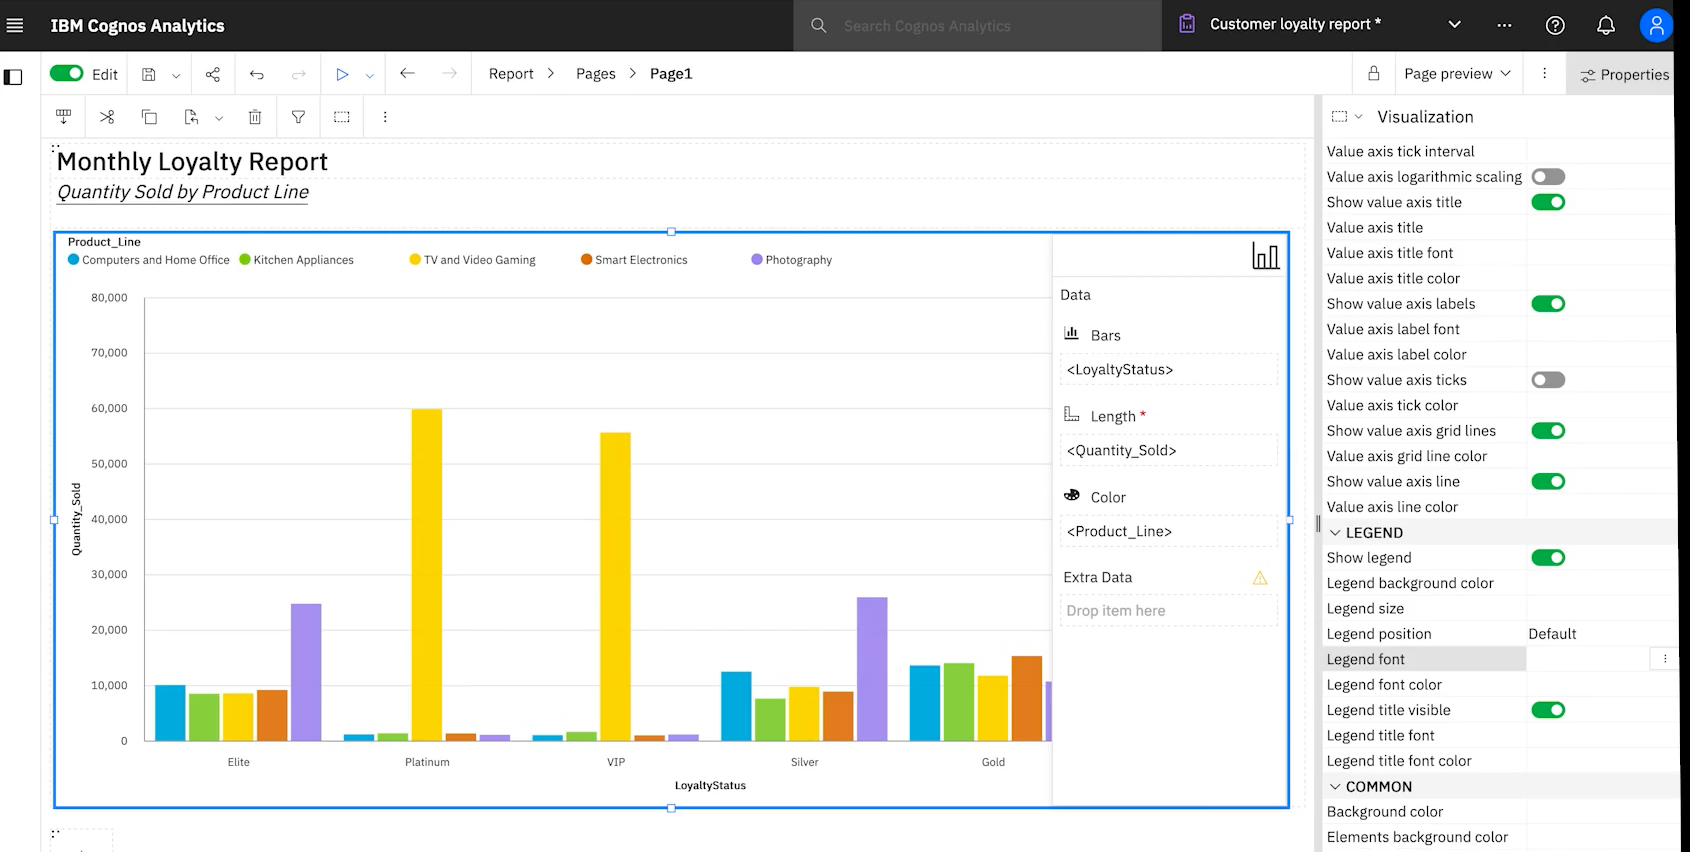Select the LoyaltyStatus data item
This screenshot has height=852, width=1690.
[1169, 370]
